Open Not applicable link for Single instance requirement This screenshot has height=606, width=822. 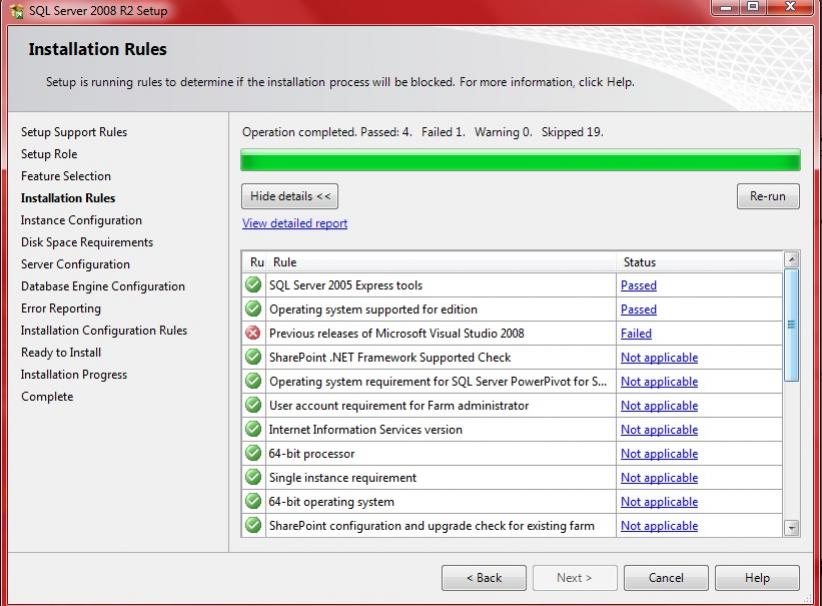coord(659,478)
